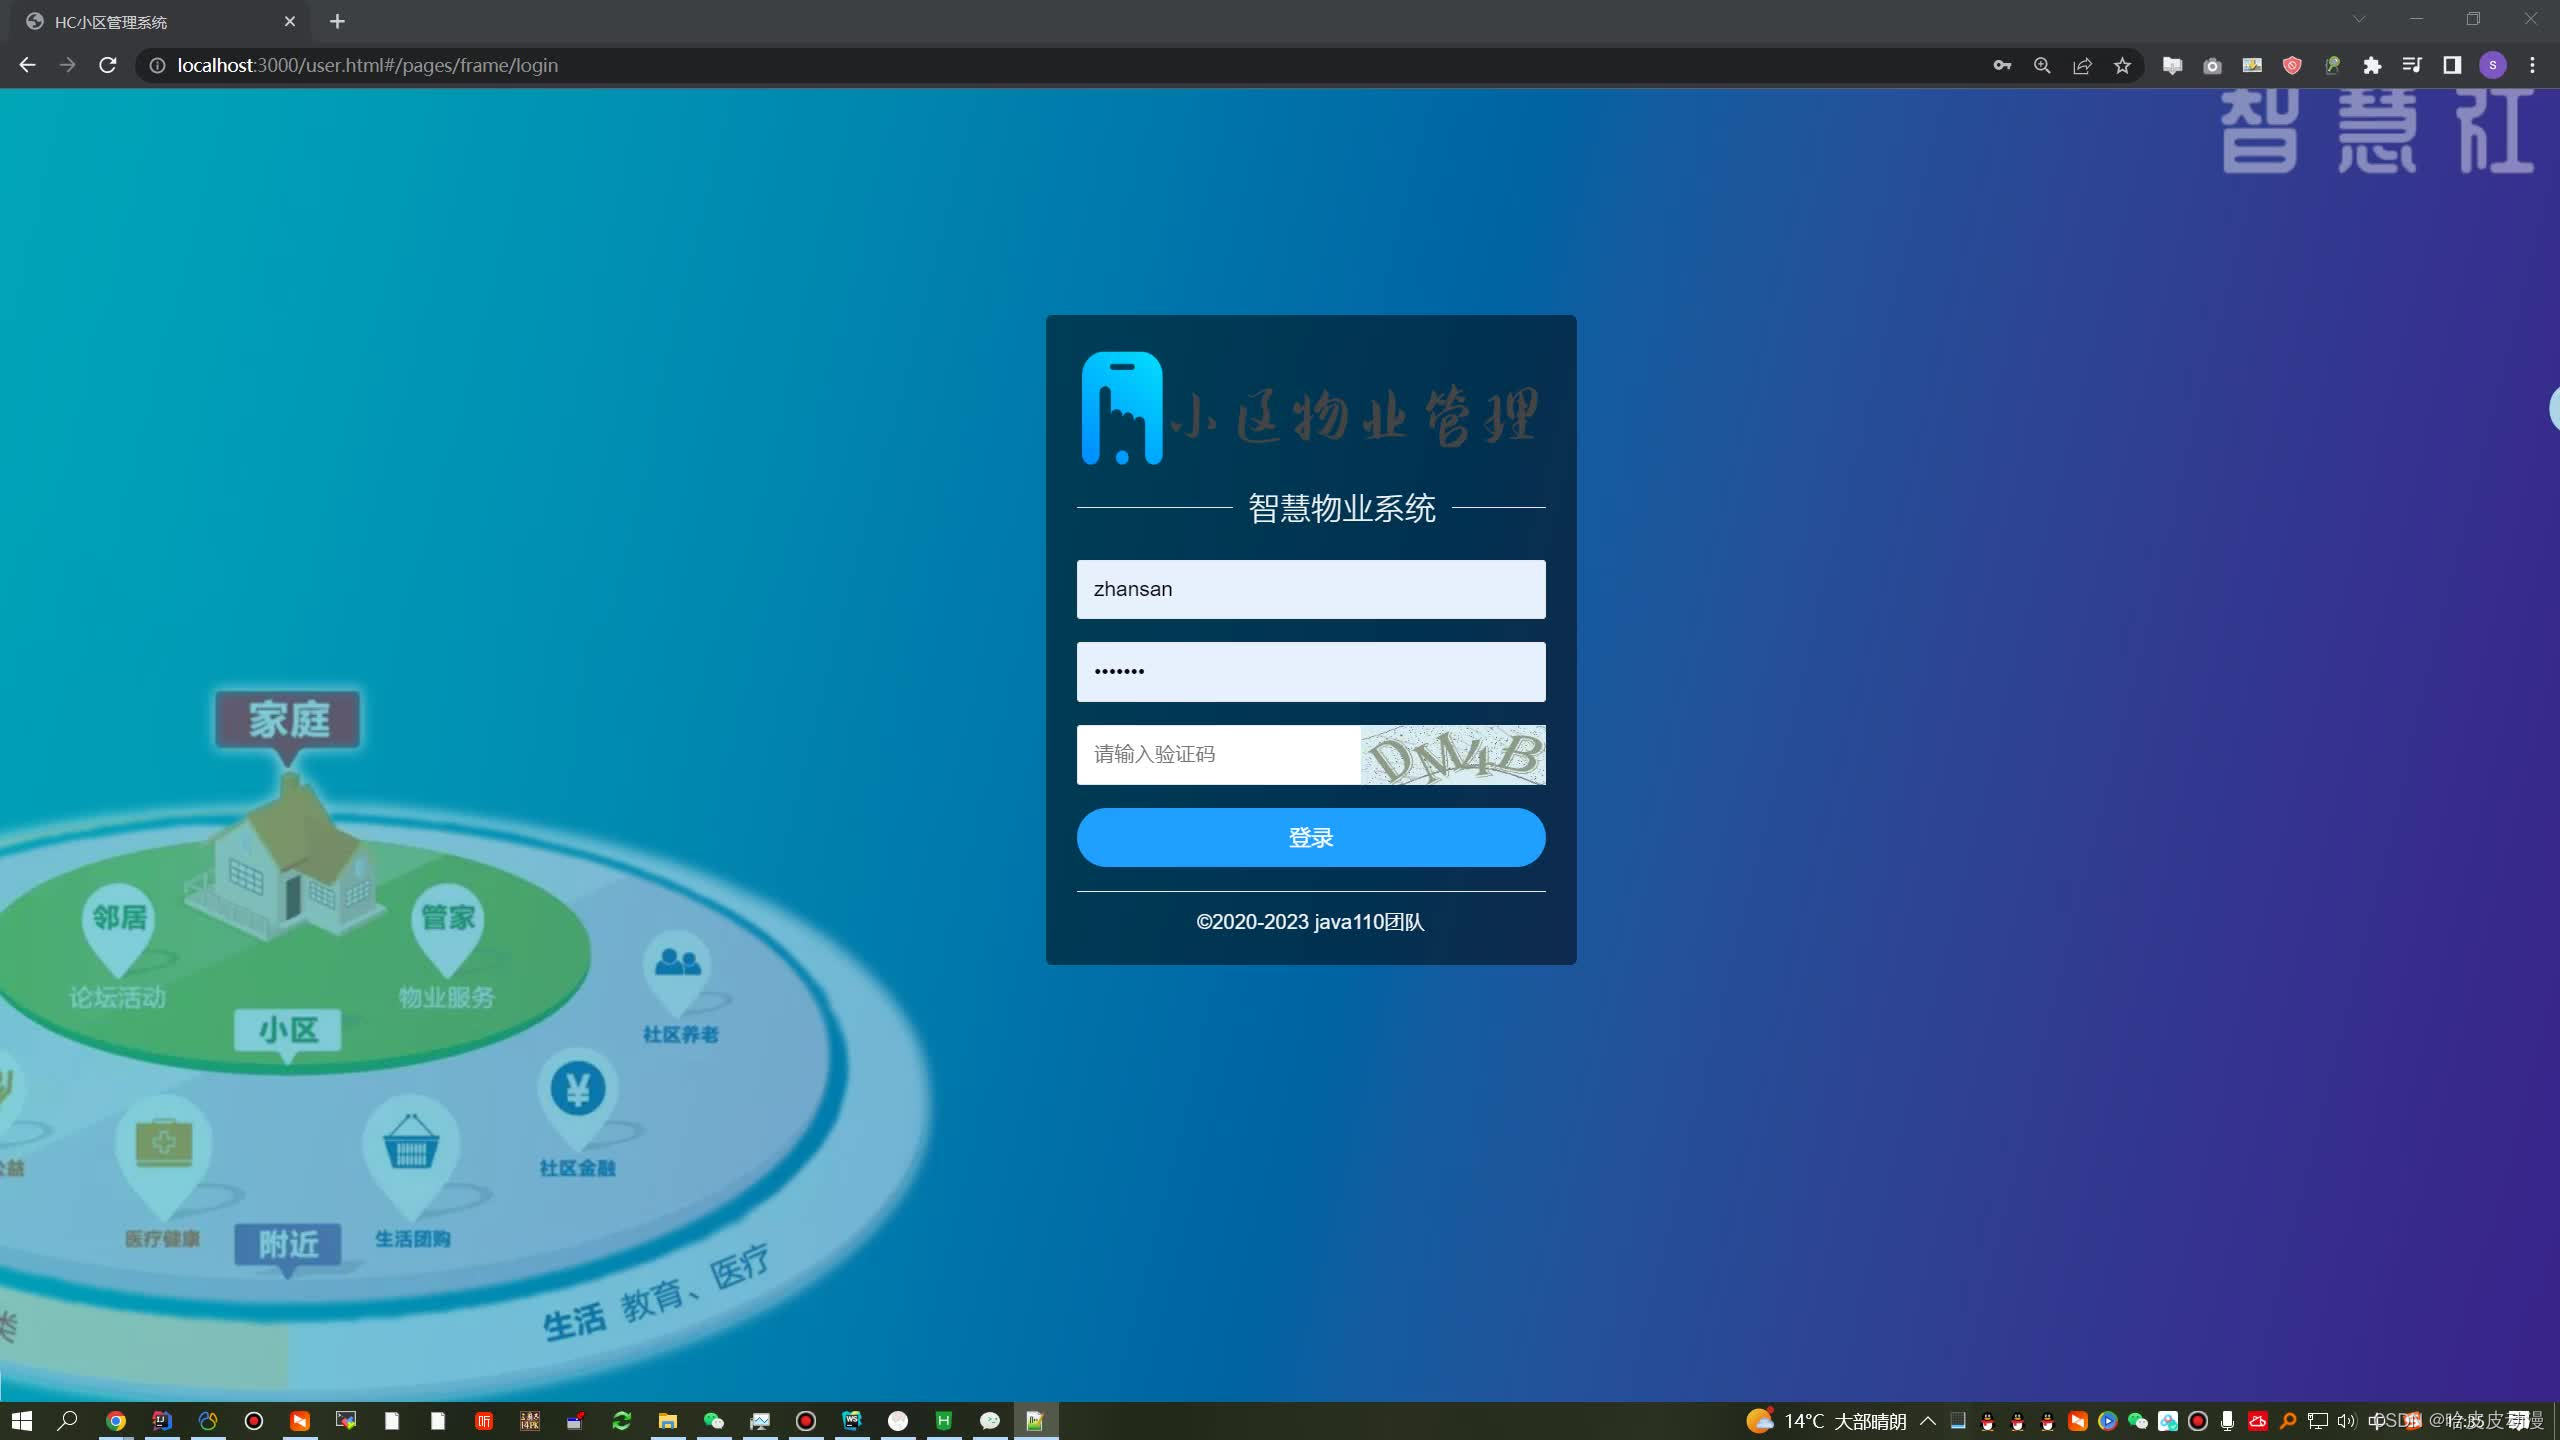Viewport: 2560px width, 1440px height.
Task: Click the 登录 login button
Action: (1310, 838)
